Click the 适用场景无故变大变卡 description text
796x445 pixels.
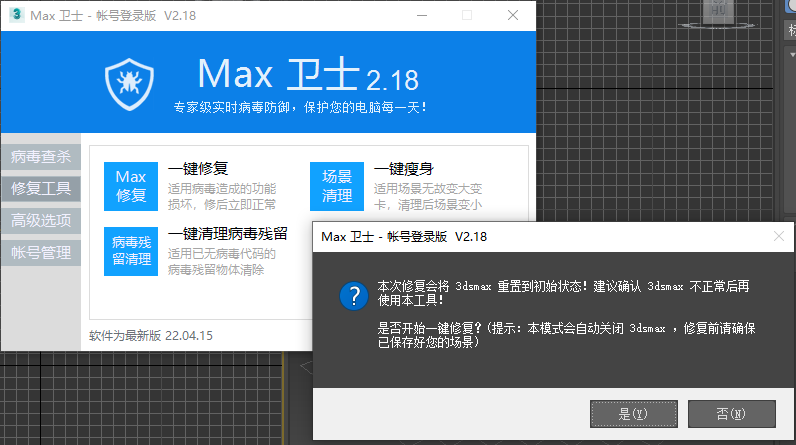coord(428,197)
